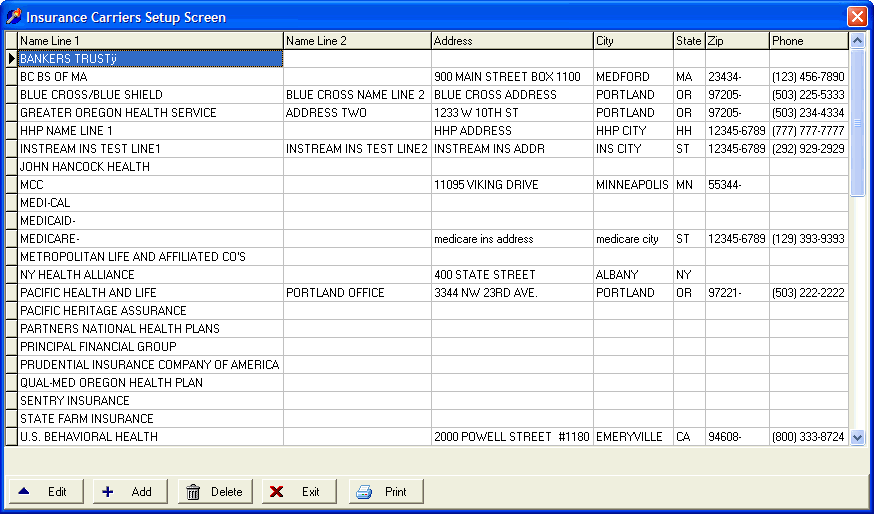The height and width of the screenshot is (514, 874).
Task: Select the BANKERS TRUST cell
Action: (150, 59)
